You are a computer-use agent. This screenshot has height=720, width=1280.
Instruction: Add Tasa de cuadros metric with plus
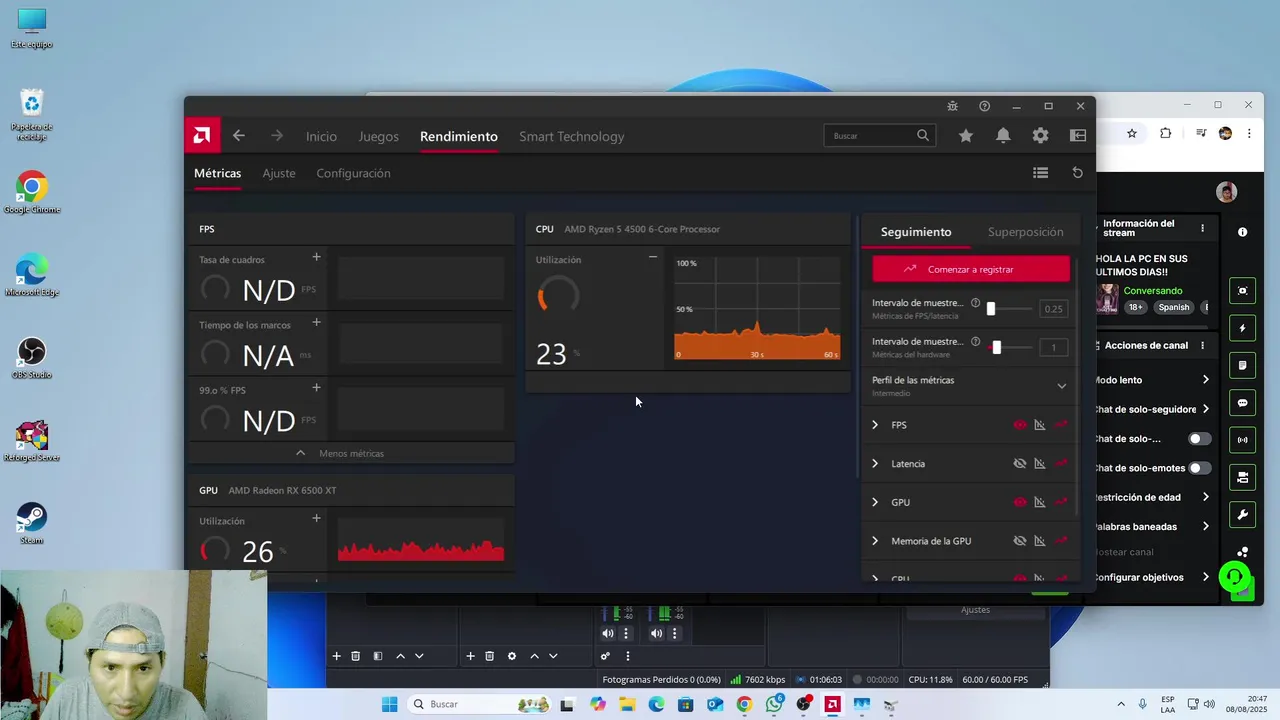[316, 257]
